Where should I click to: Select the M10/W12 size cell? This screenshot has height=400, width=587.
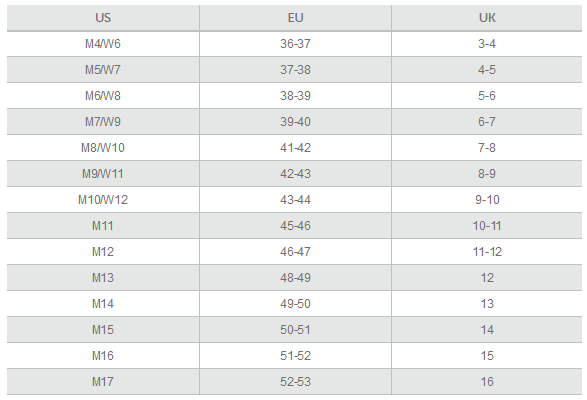pyautogui.click(x=103, y=200)
